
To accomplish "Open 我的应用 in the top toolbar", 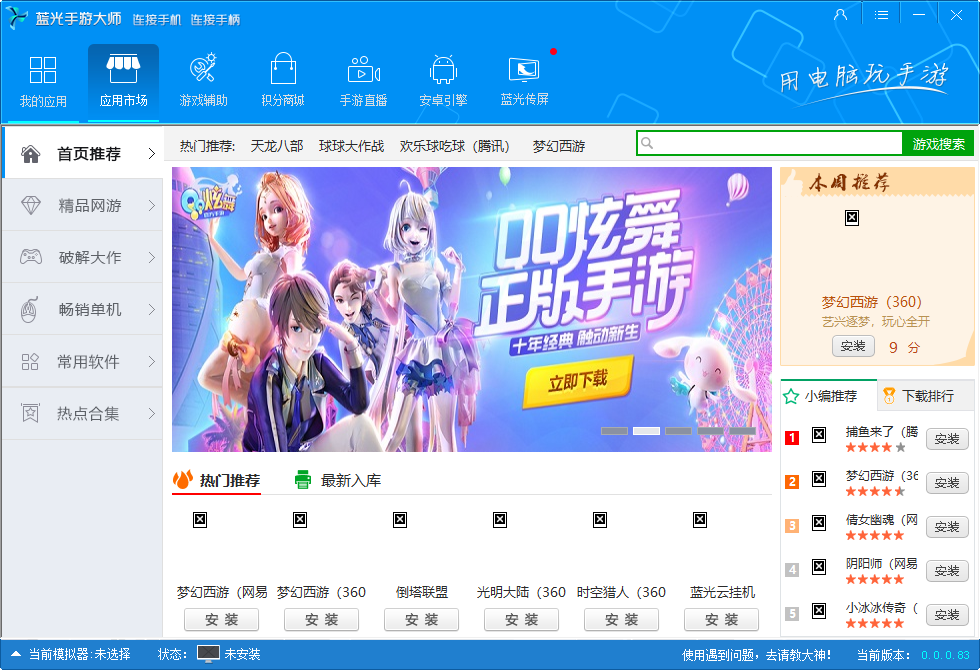I will (43, 82).
